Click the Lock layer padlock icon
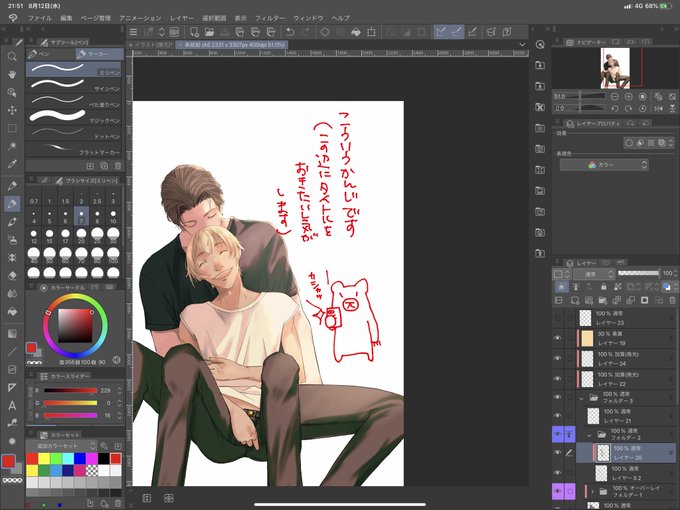 pos(603,287)
